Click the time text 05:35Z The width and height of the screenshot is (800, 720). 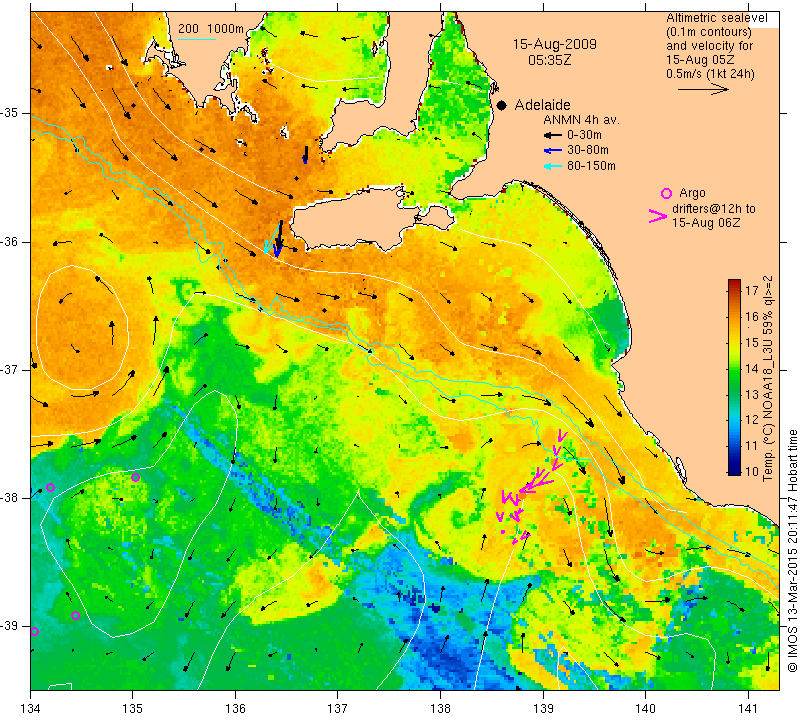[x=549, y=60]
